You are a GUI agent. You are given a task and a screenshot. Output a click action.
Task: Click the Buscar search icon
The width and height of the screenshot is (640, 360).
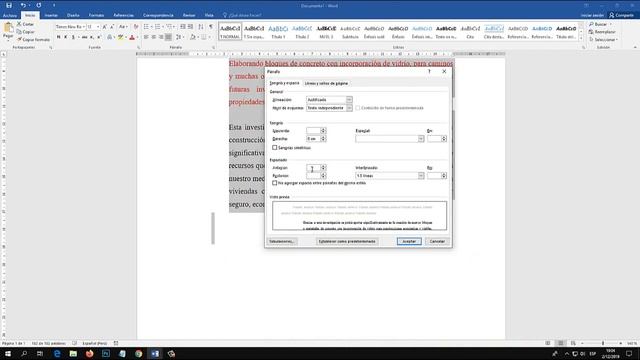point(591,24)
